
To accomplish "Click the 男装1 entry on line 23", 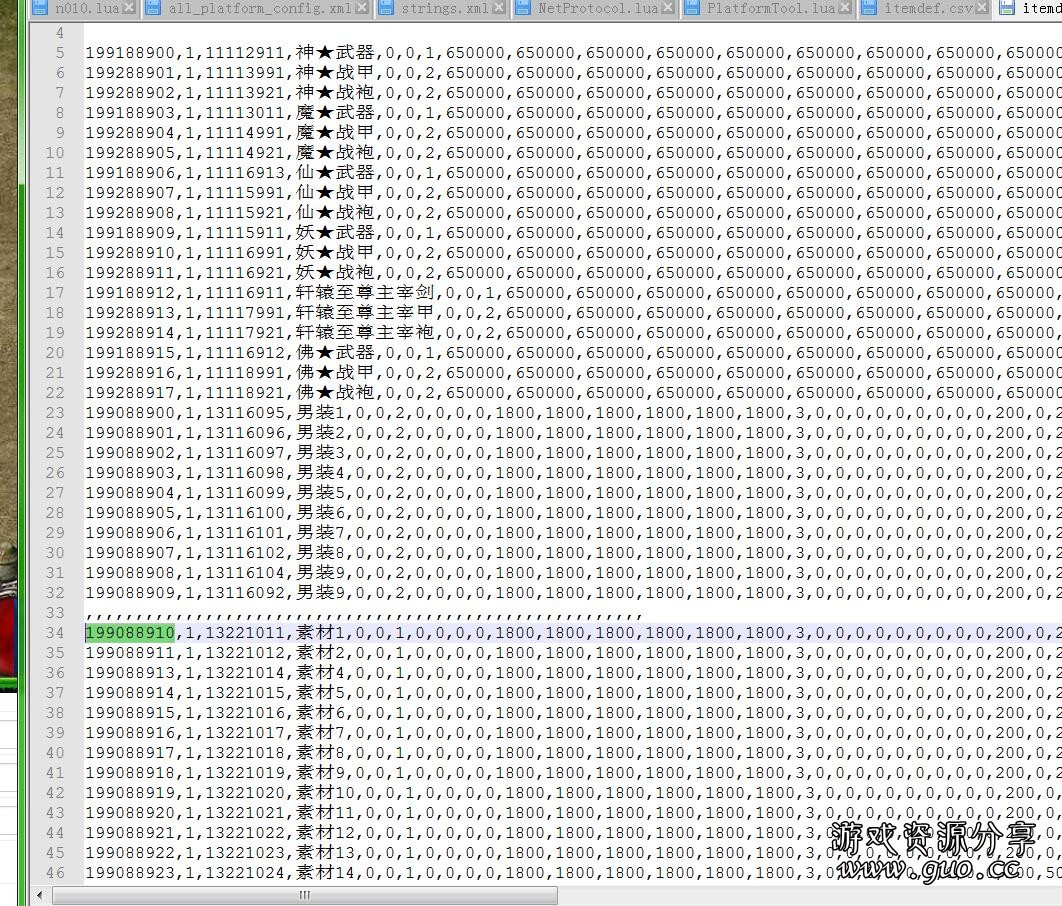I will pyautogui.click(x=318, y=413).
